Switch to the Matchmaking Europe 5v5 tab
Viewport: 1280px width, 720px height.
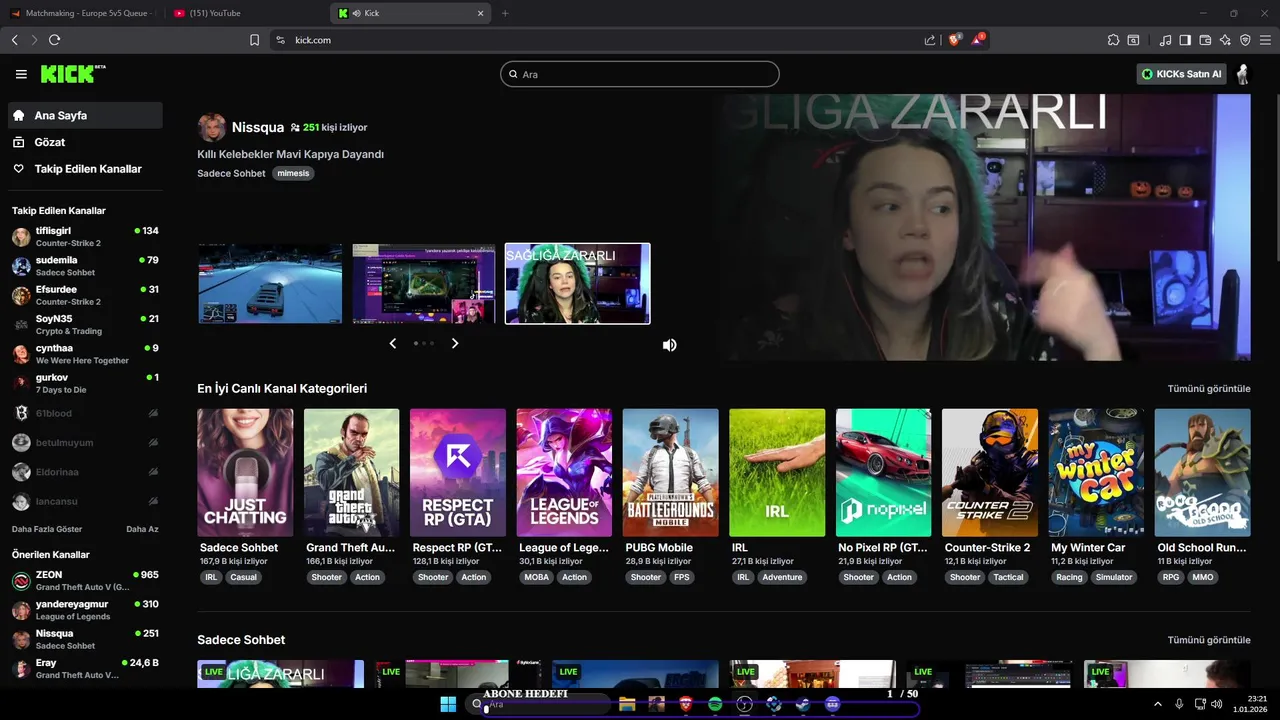82,13
